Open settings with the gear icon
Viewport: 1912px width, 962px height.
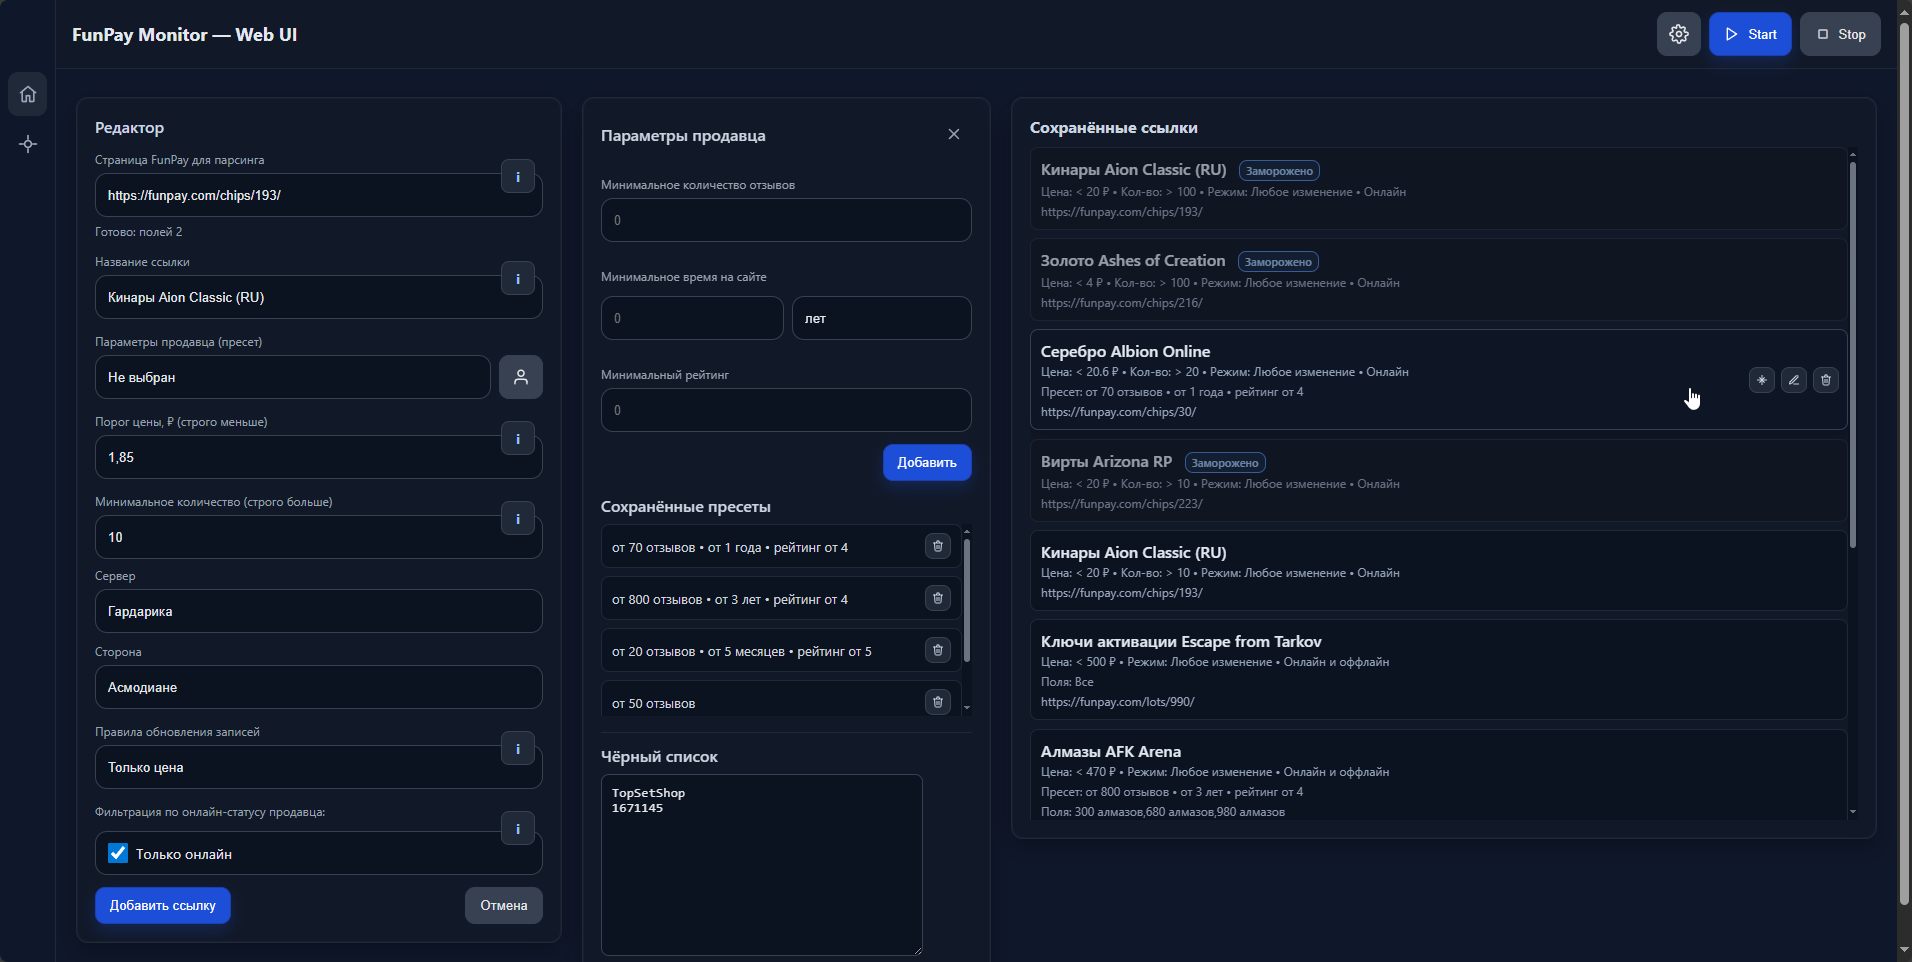[x=1678, y=35]
